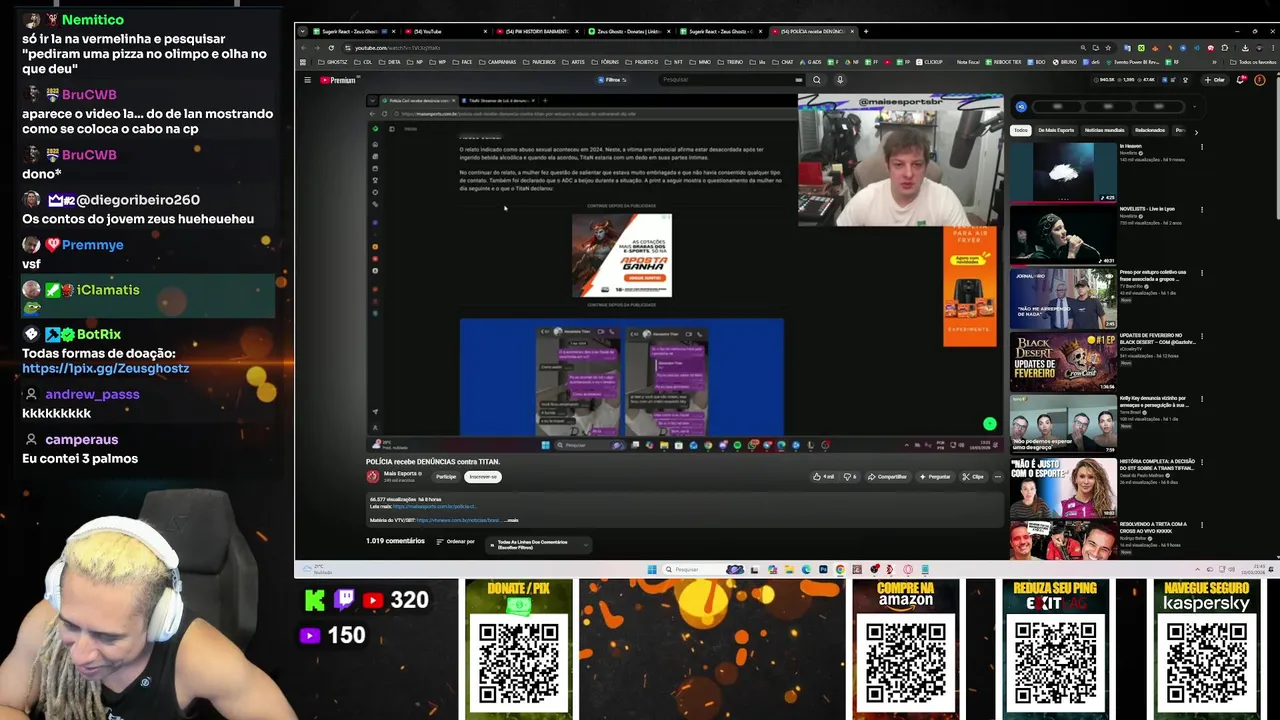This screenshot has width=1280, height=720.
Task: Open the FÓRUNS bookmarks folder
Action: tap(606, 62)
